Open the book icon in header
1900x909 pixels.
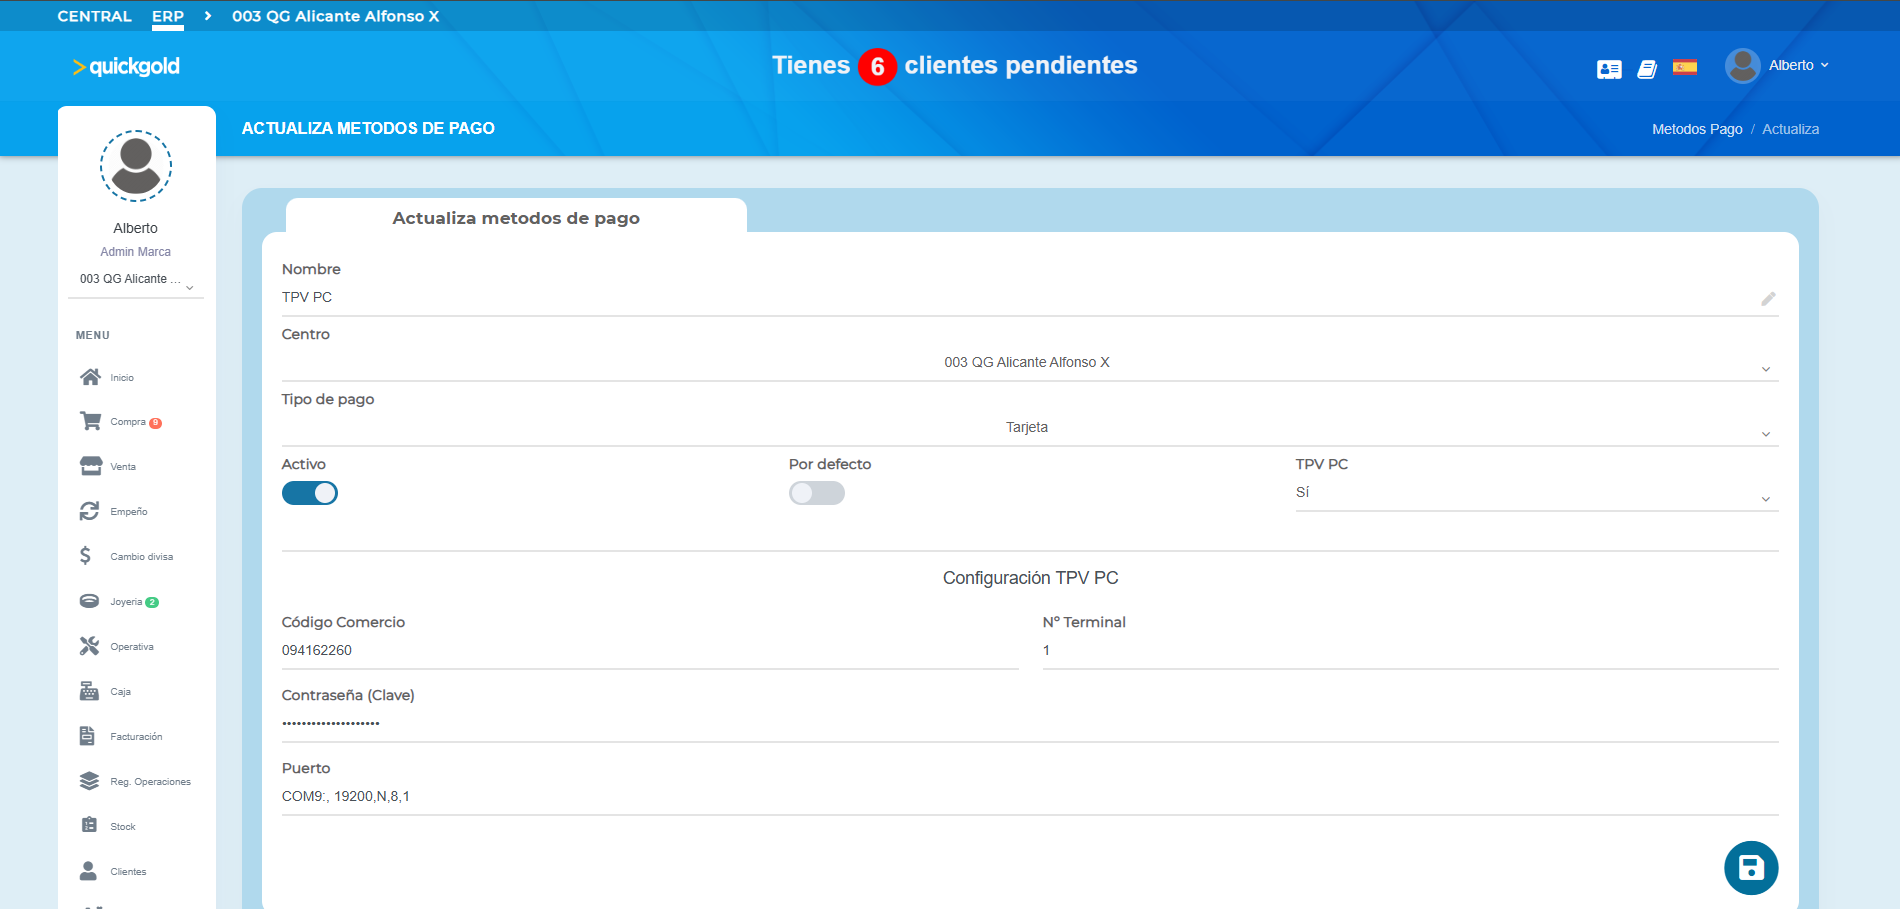click(x=1646, y=69)
